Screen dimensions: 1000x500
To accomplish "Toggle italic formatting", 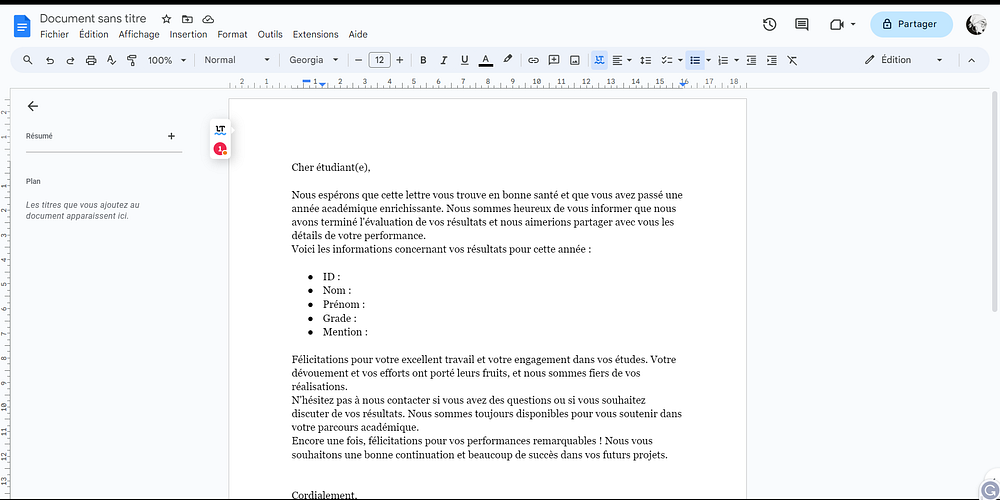I will pos(444,61).
